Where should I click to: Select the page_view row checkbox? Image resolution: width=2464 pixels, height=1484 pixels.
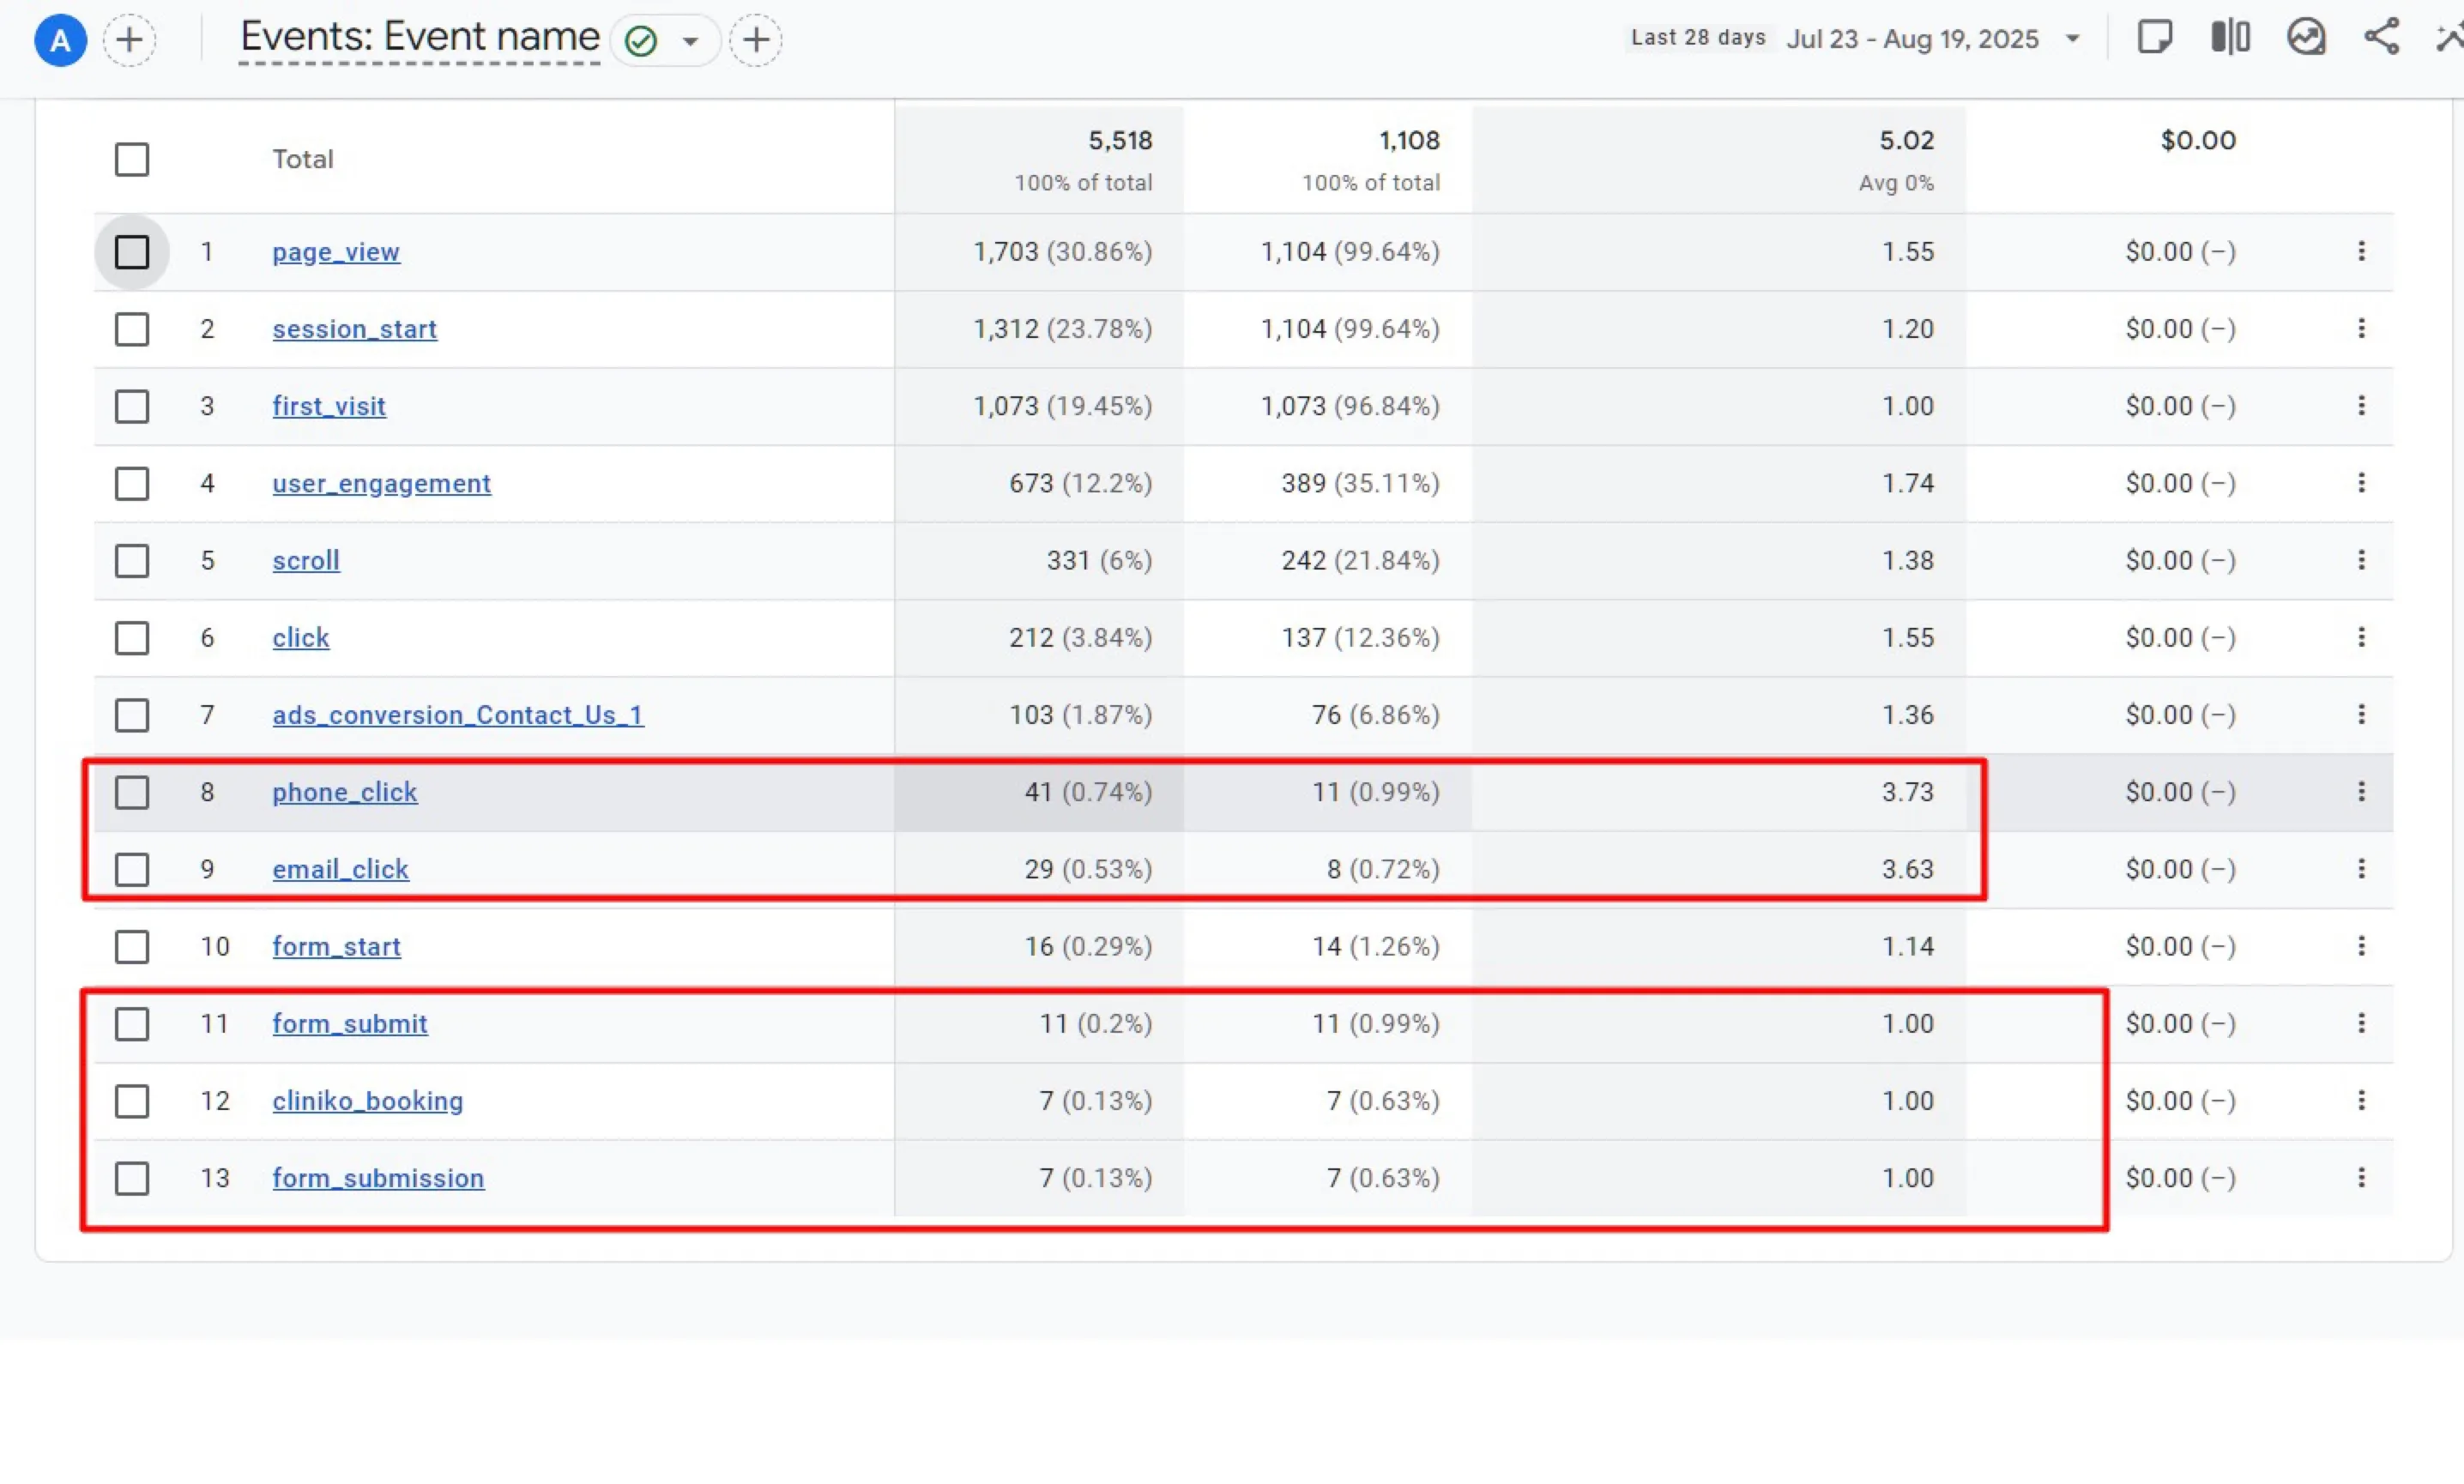pos(132,252)
